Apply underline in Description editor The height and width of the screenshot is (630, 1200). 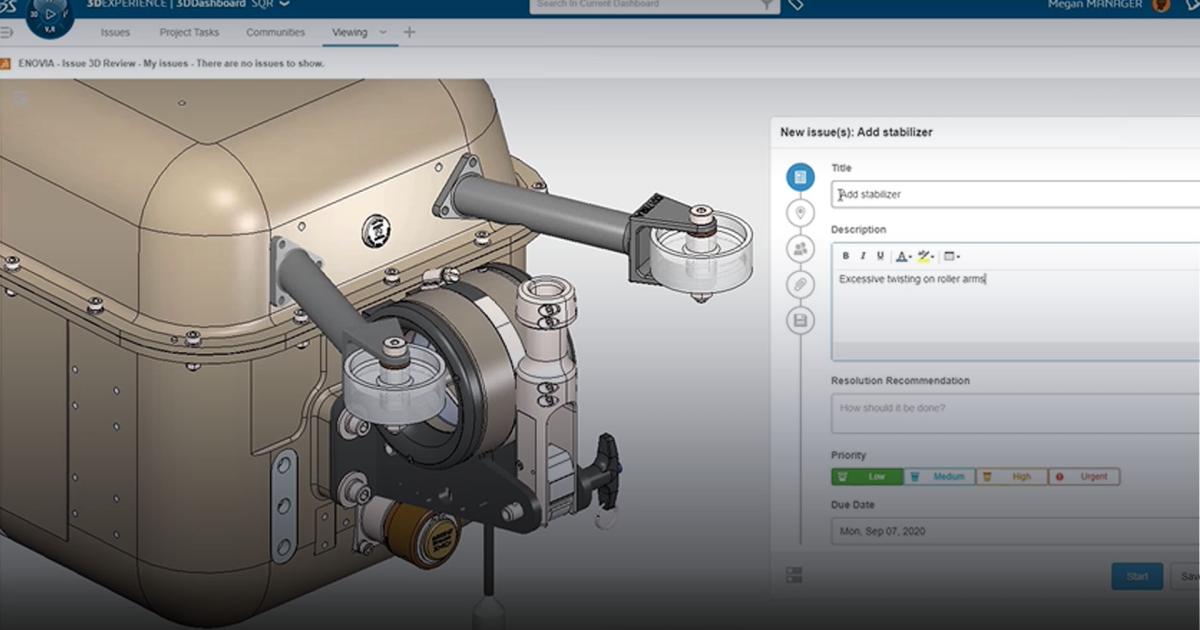pos(880,256)
